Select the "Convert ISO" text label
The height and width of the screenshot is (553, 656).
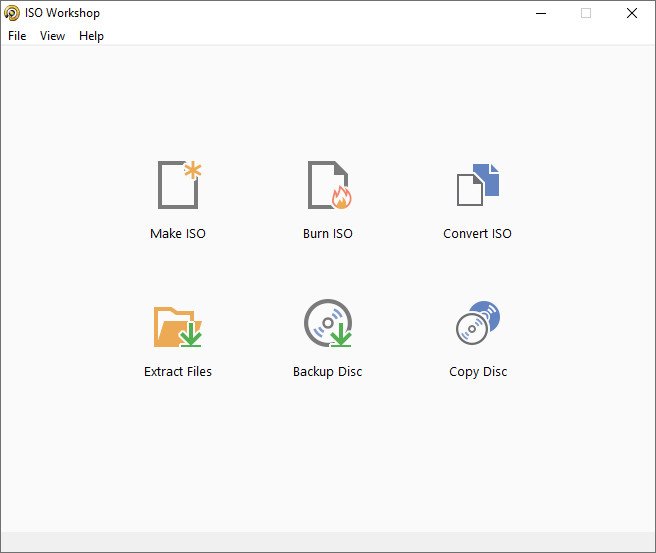click(477, 234)
